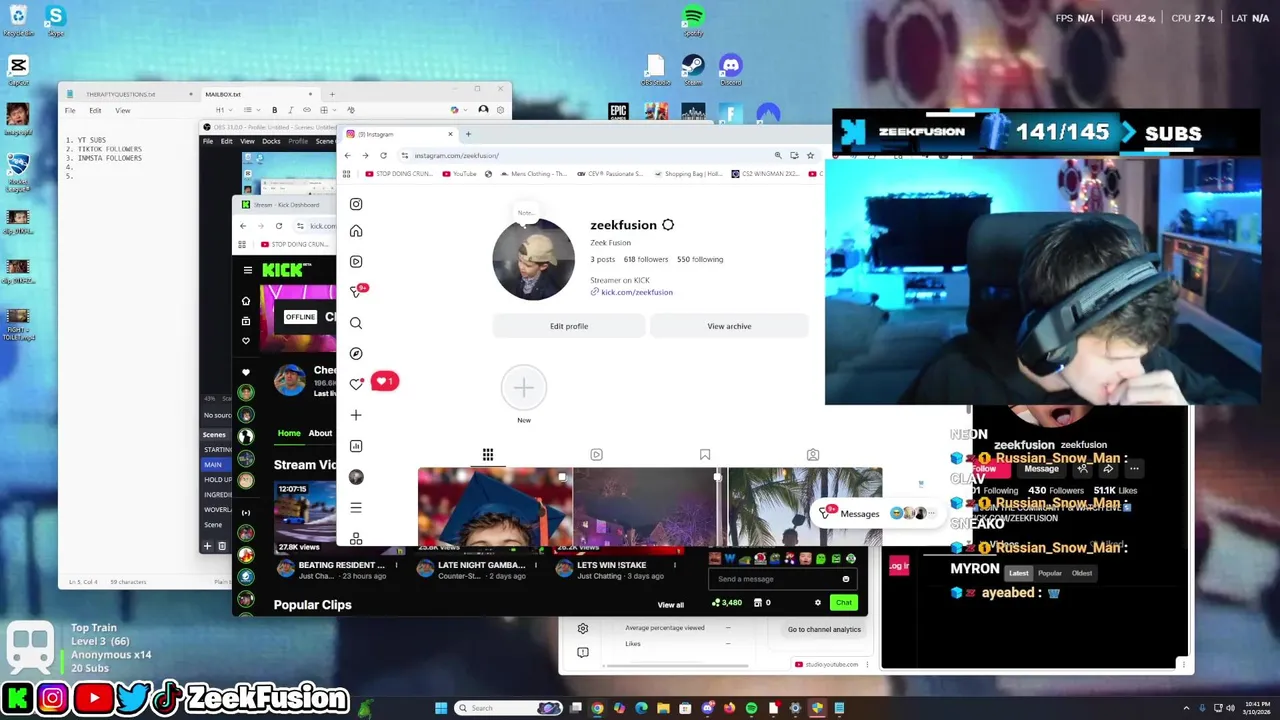Open Skype desktop shortcut

point(55,20)
